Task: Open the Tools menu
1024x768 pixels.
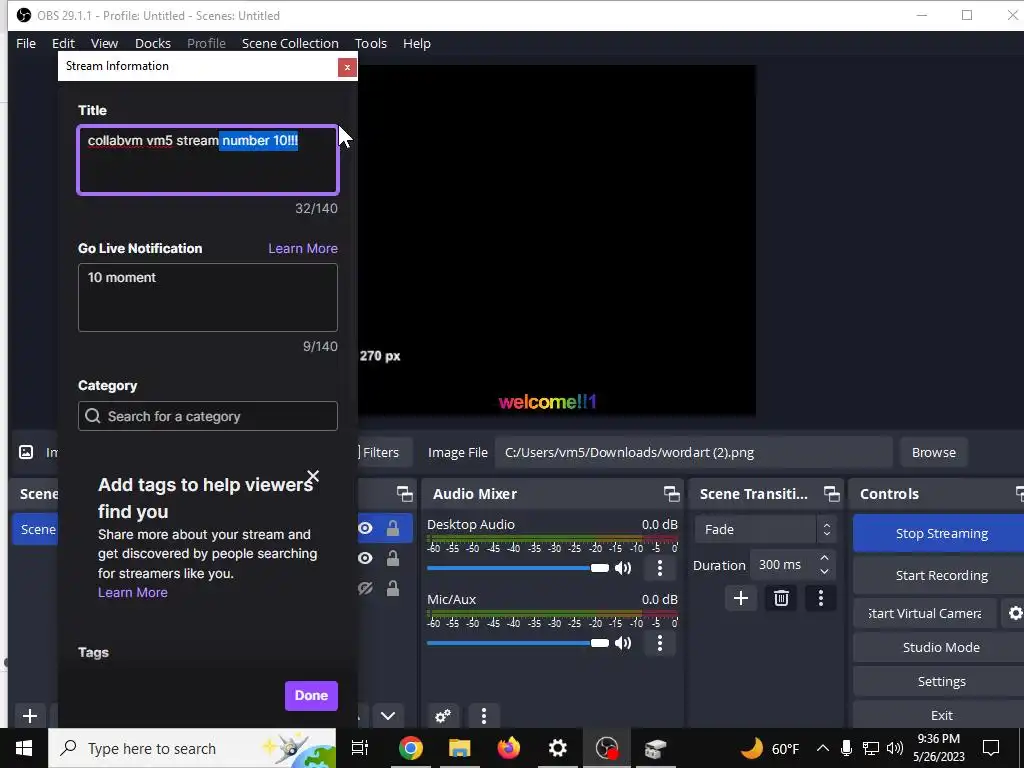Action: click(x=370, y=43)
